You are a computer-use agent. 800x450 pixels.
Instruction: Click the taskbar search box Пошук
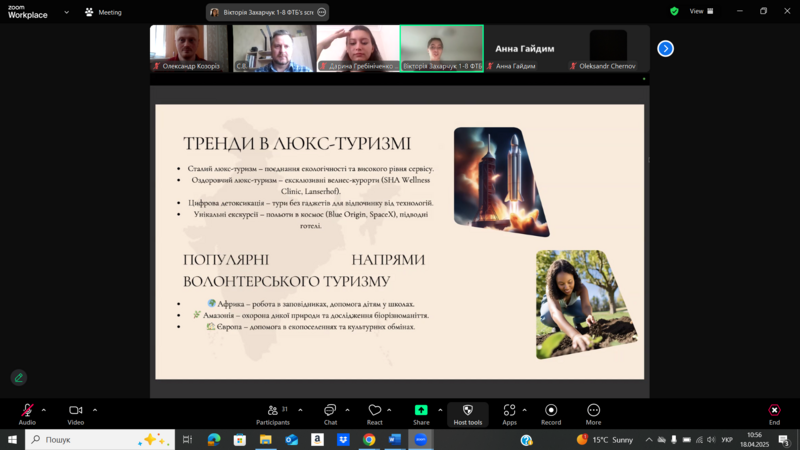point(100,439)
